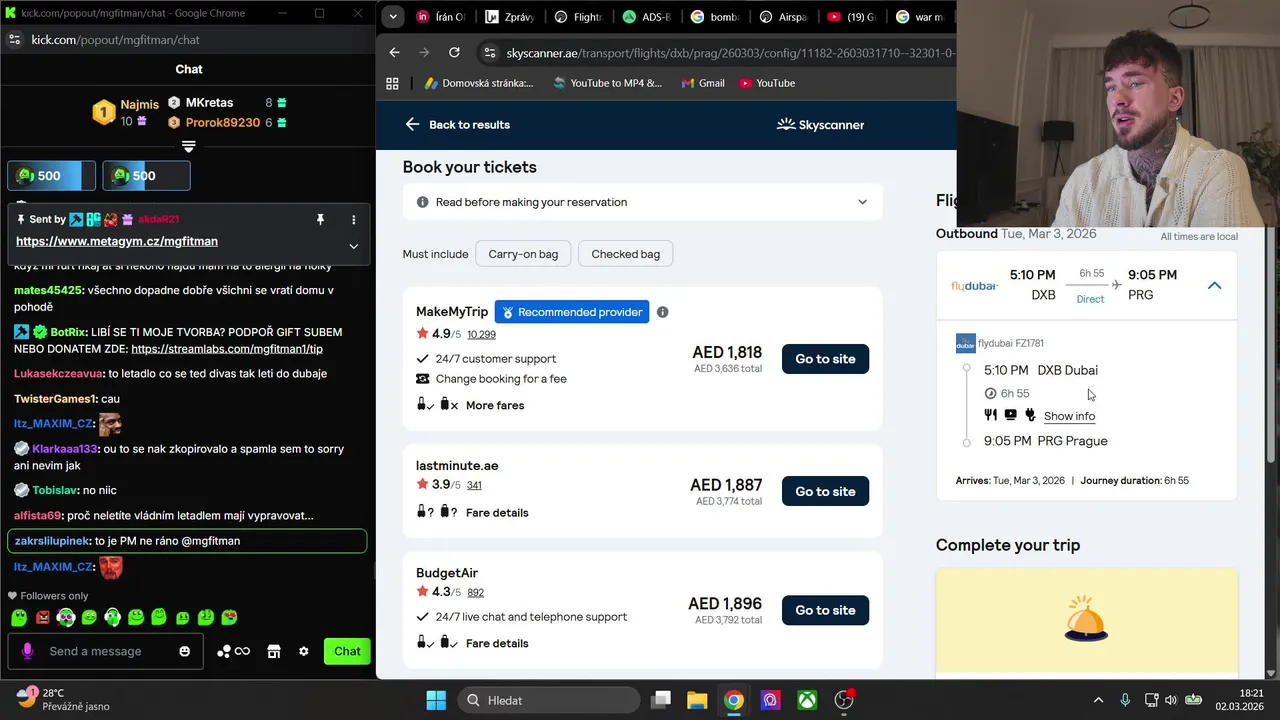Image resolution: width=1280 pixels, height=720 pixels.
Task: Open Chrome tab search dropdown
Action: [393, 17]
